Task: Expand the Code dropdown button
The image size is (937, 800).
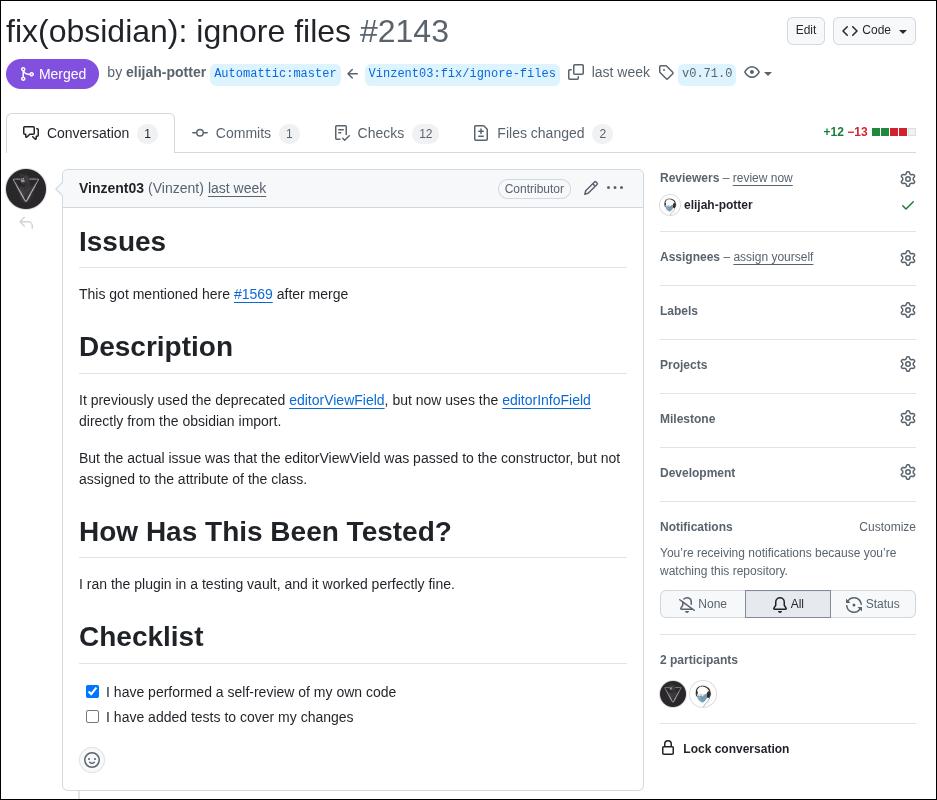Action: click(874, 31)
